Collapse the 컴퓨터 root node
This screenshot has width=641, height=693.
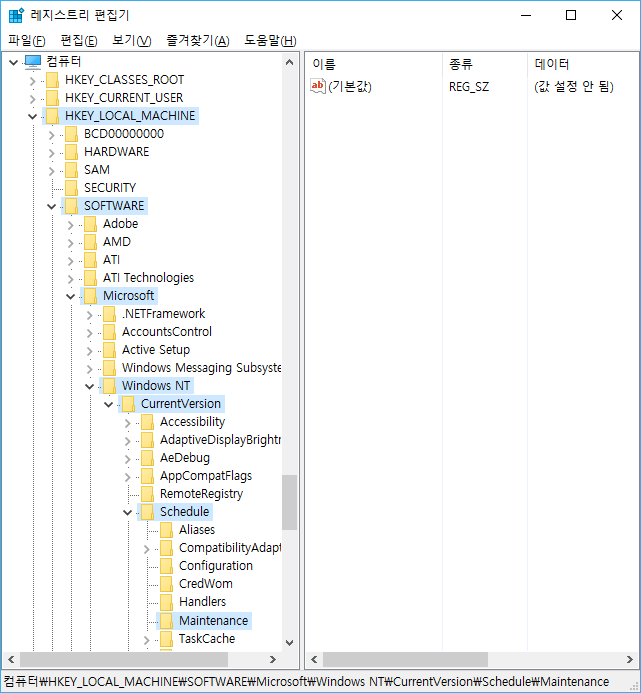[x=14, y=62]
